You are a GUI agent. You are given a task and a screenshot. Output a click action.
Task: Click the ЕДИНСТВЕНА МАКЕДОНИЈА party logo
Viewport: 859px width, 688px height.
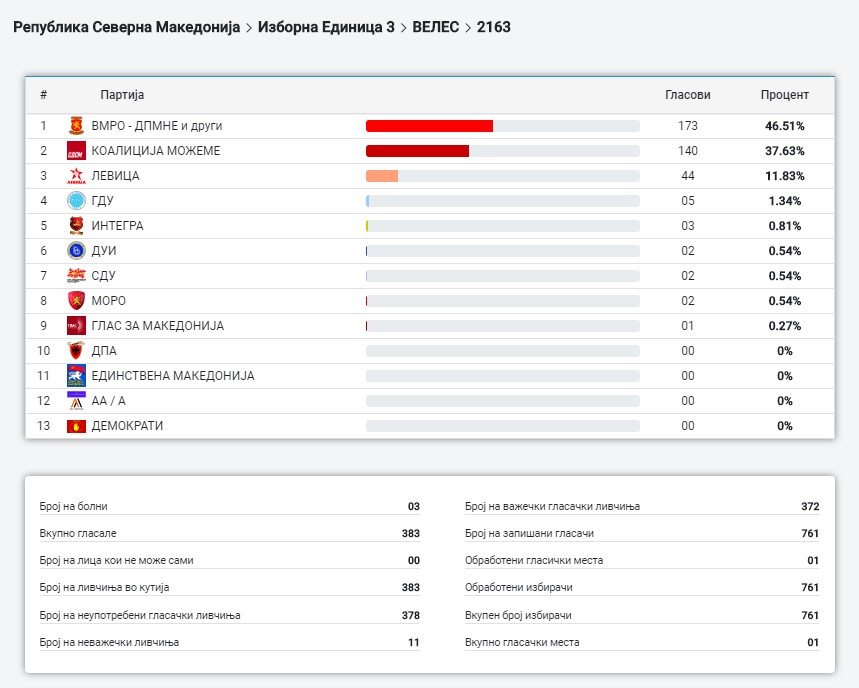(x=75, y=376)
